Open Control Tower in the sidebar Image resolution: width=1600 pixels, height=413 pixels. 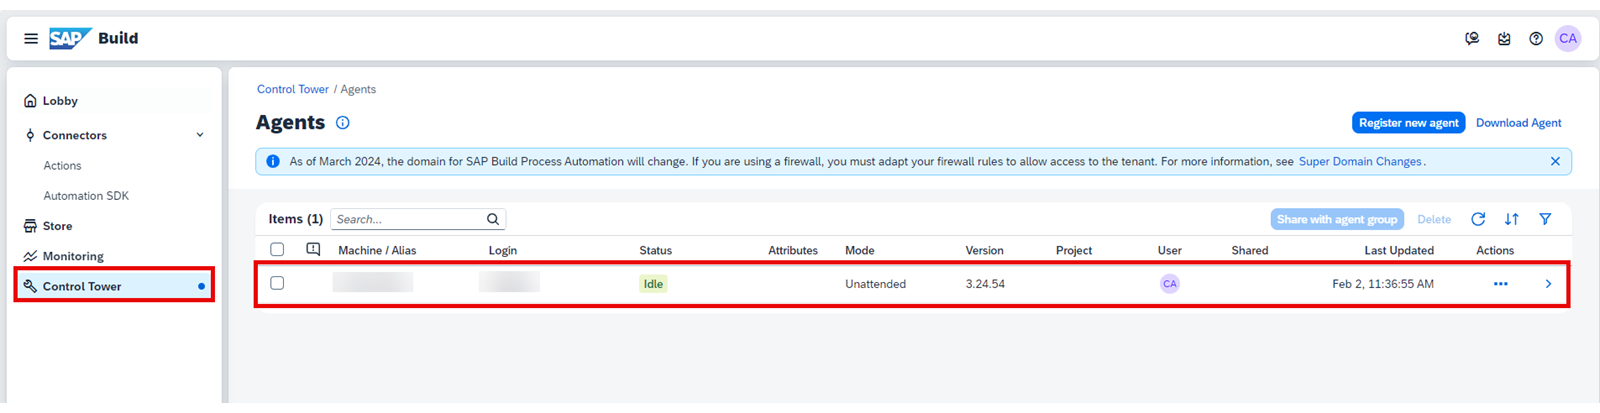[x=114, y=286]
